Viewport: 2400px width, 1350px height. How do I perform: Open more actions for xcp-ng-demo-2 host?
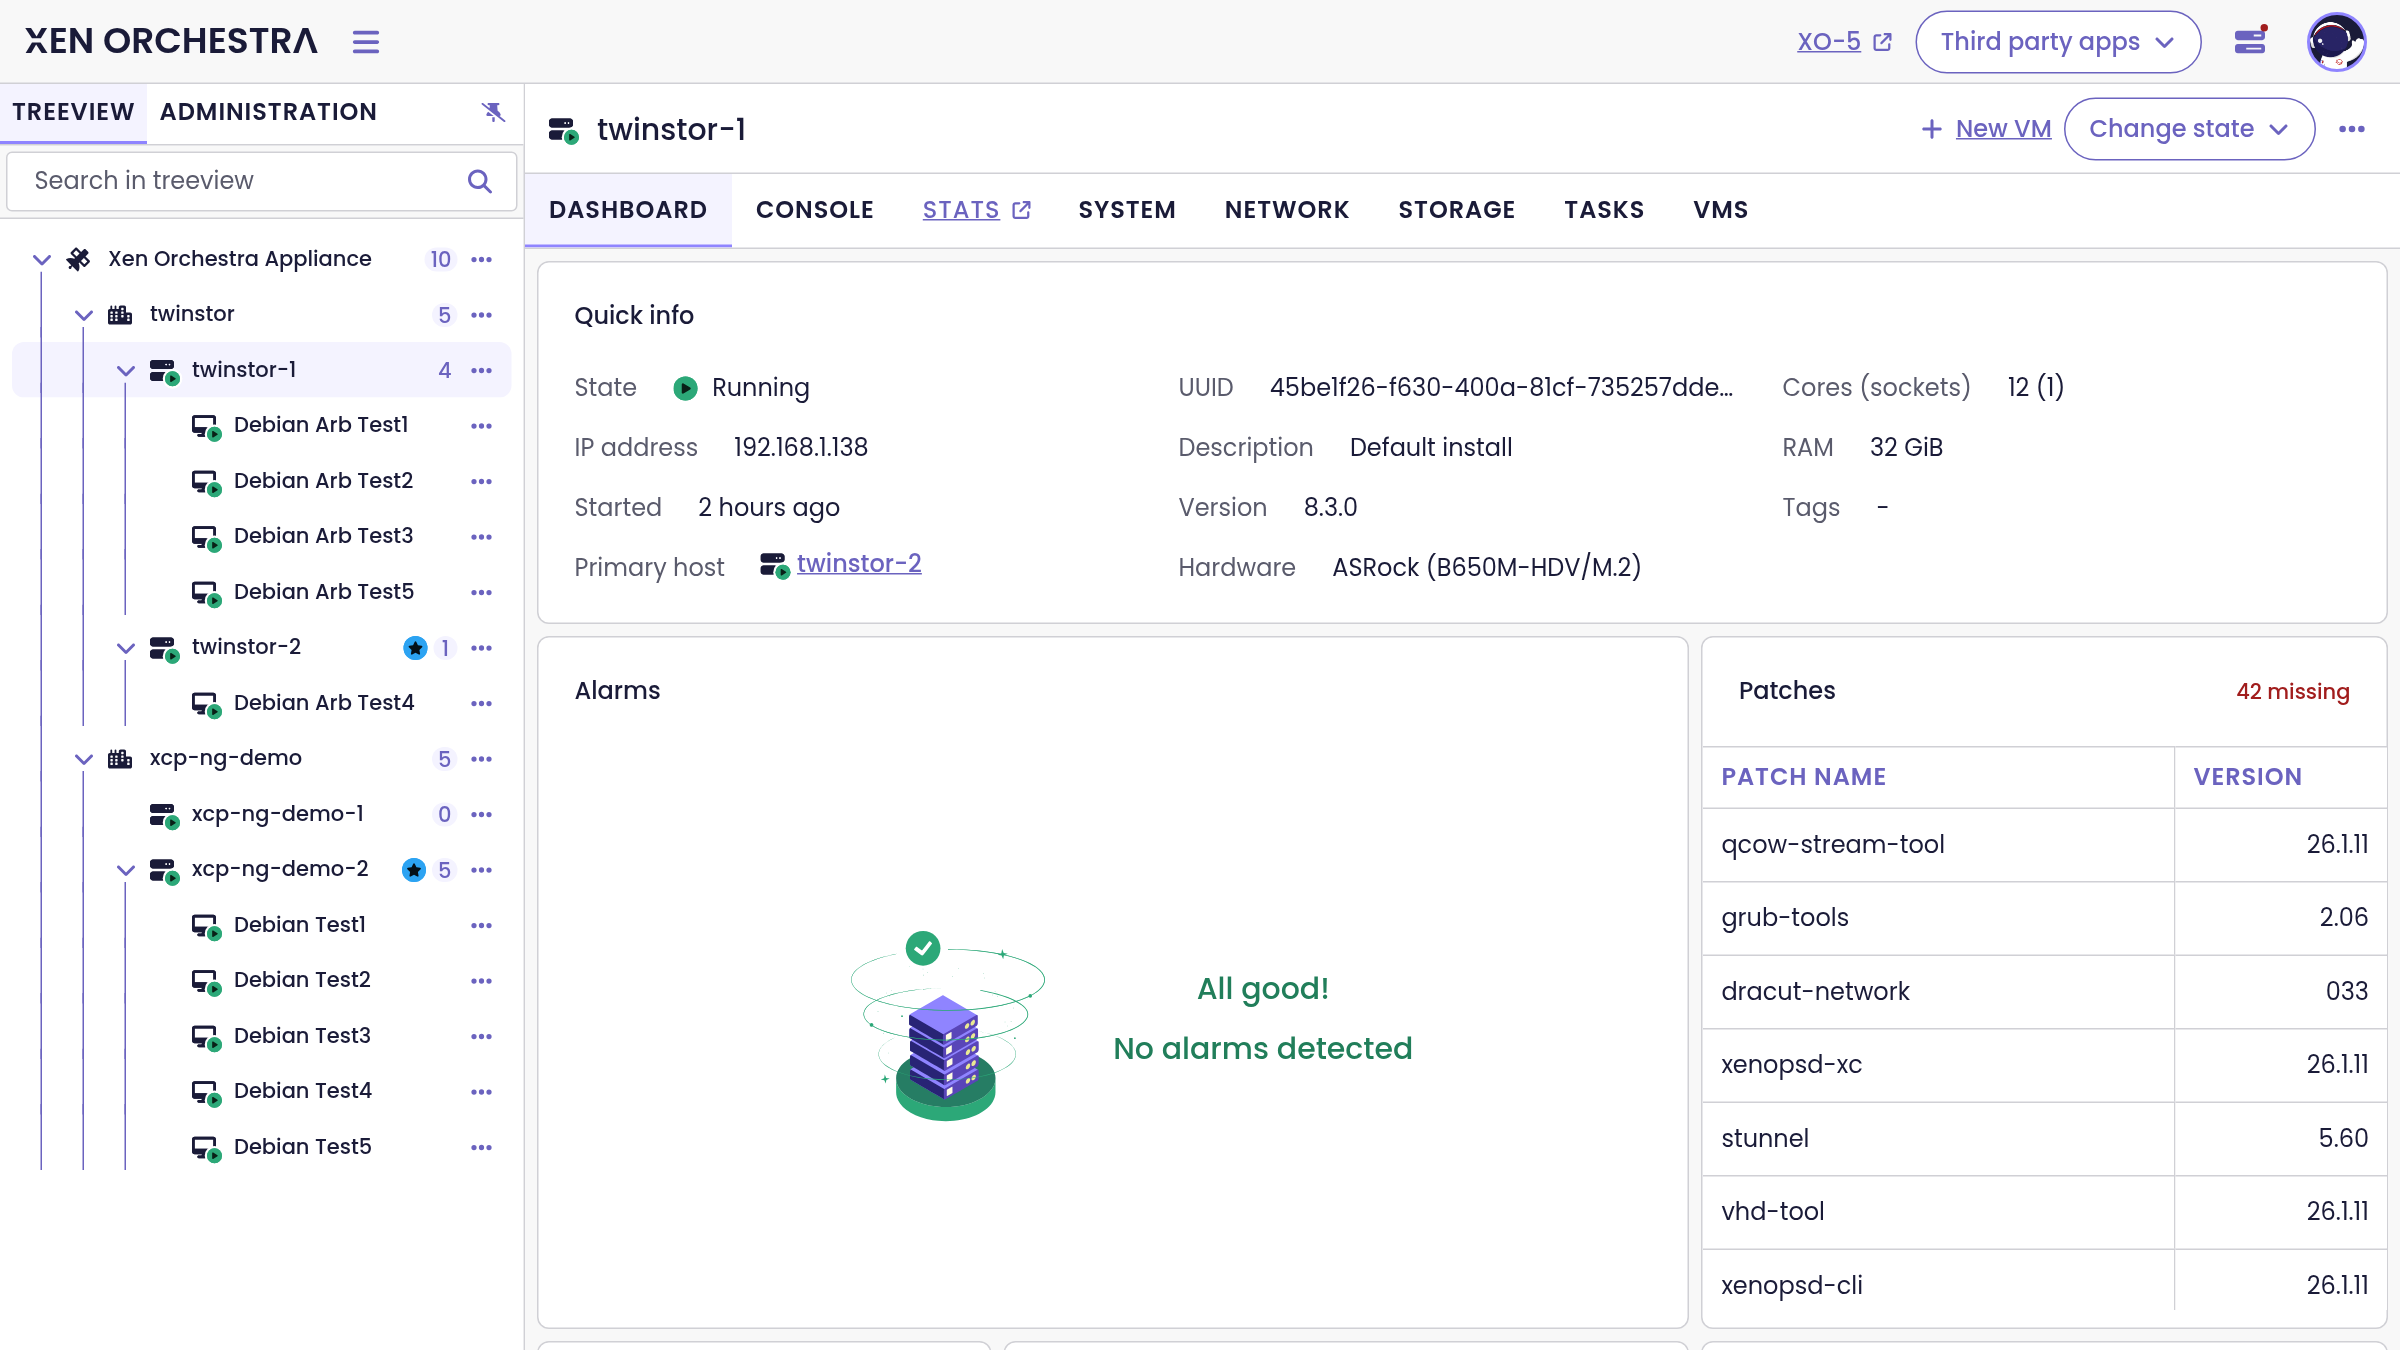click(x=482, y=870)
